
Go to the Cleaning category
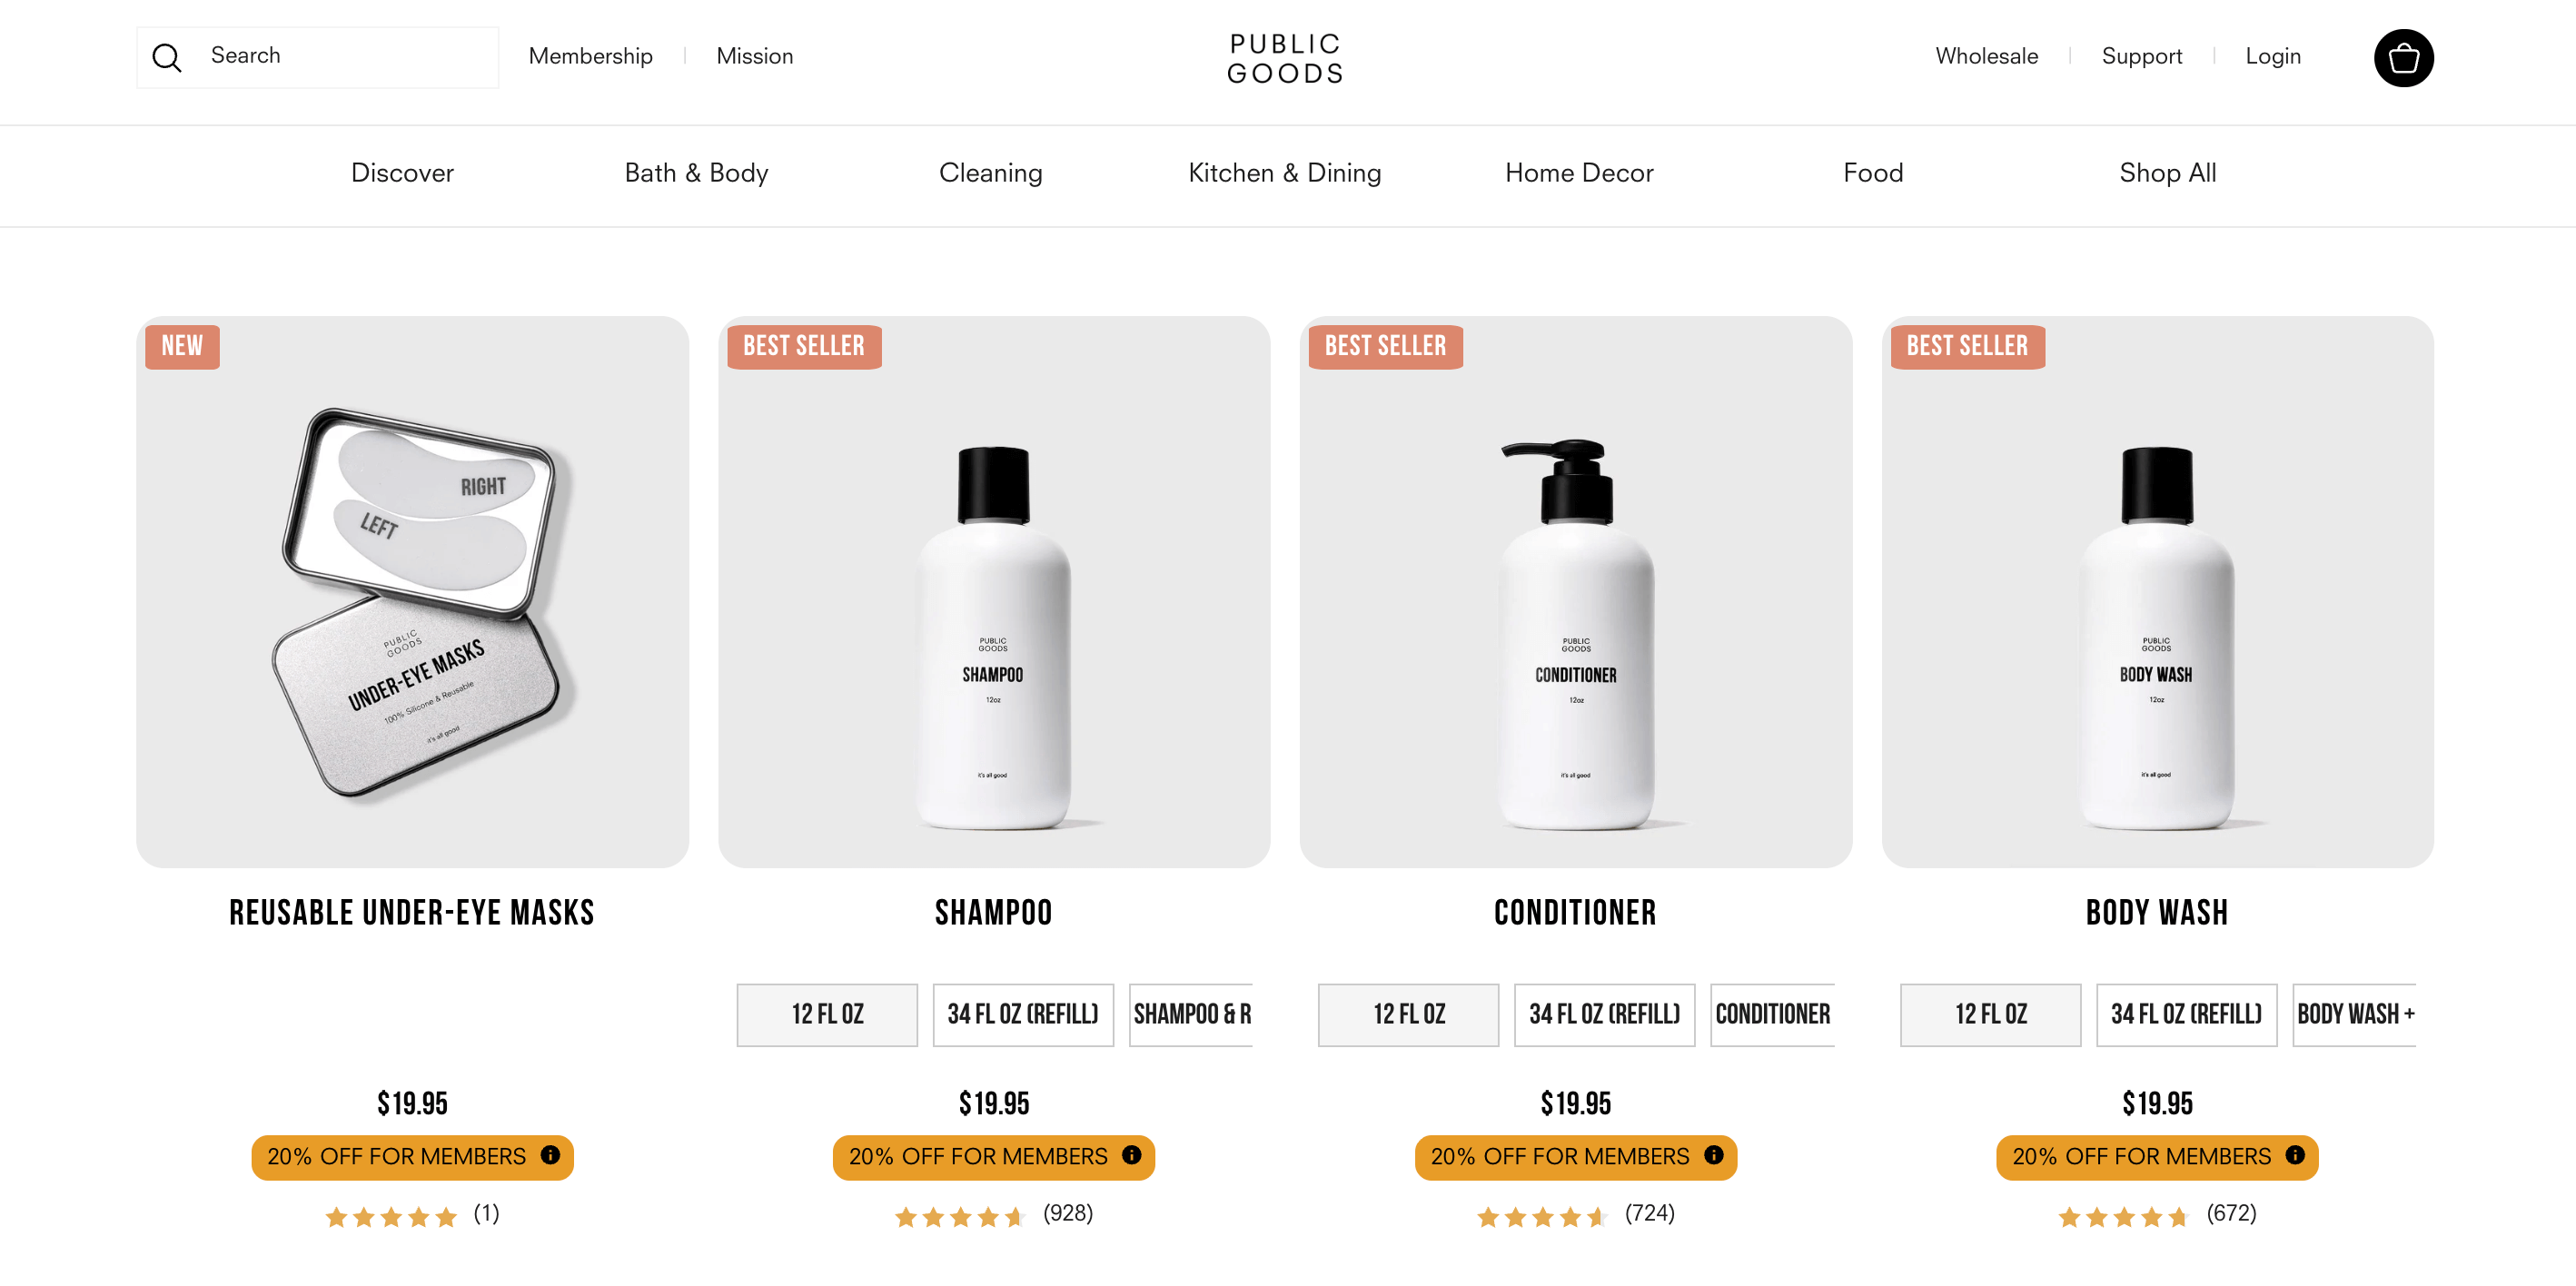tap(990, 173)
